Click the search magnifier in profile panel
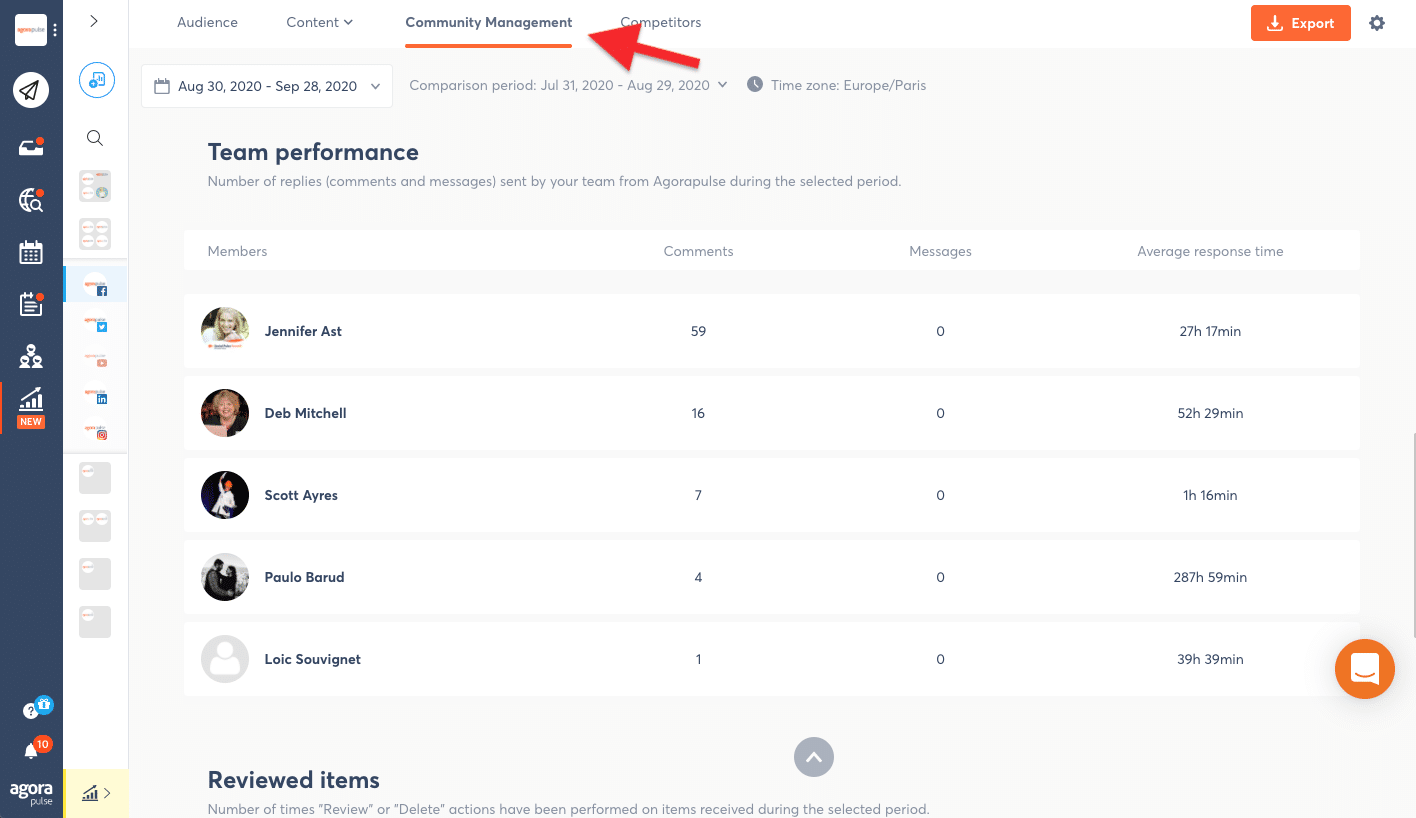The height and width of the screenshot is (818, 1416). coord(95,138)
